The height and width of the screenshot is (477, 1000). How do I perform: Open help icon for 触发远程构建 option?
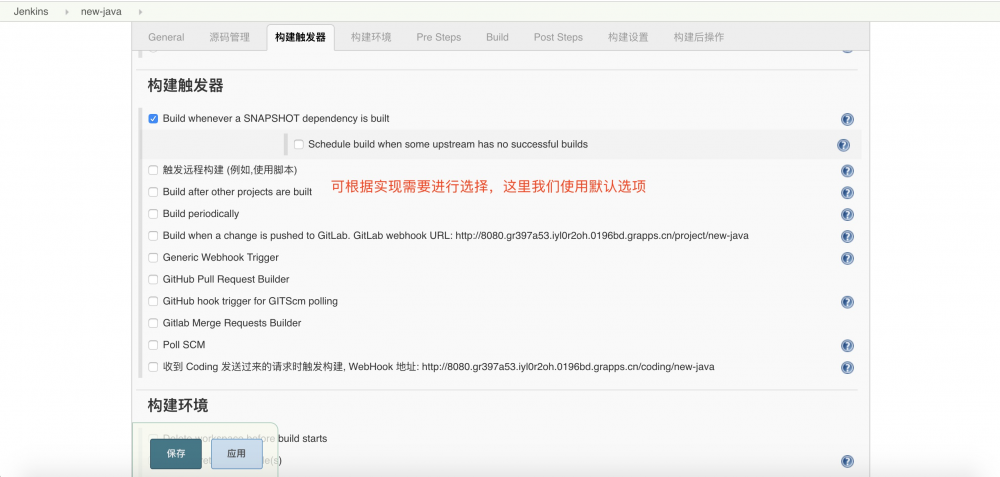tap(847, 171)
